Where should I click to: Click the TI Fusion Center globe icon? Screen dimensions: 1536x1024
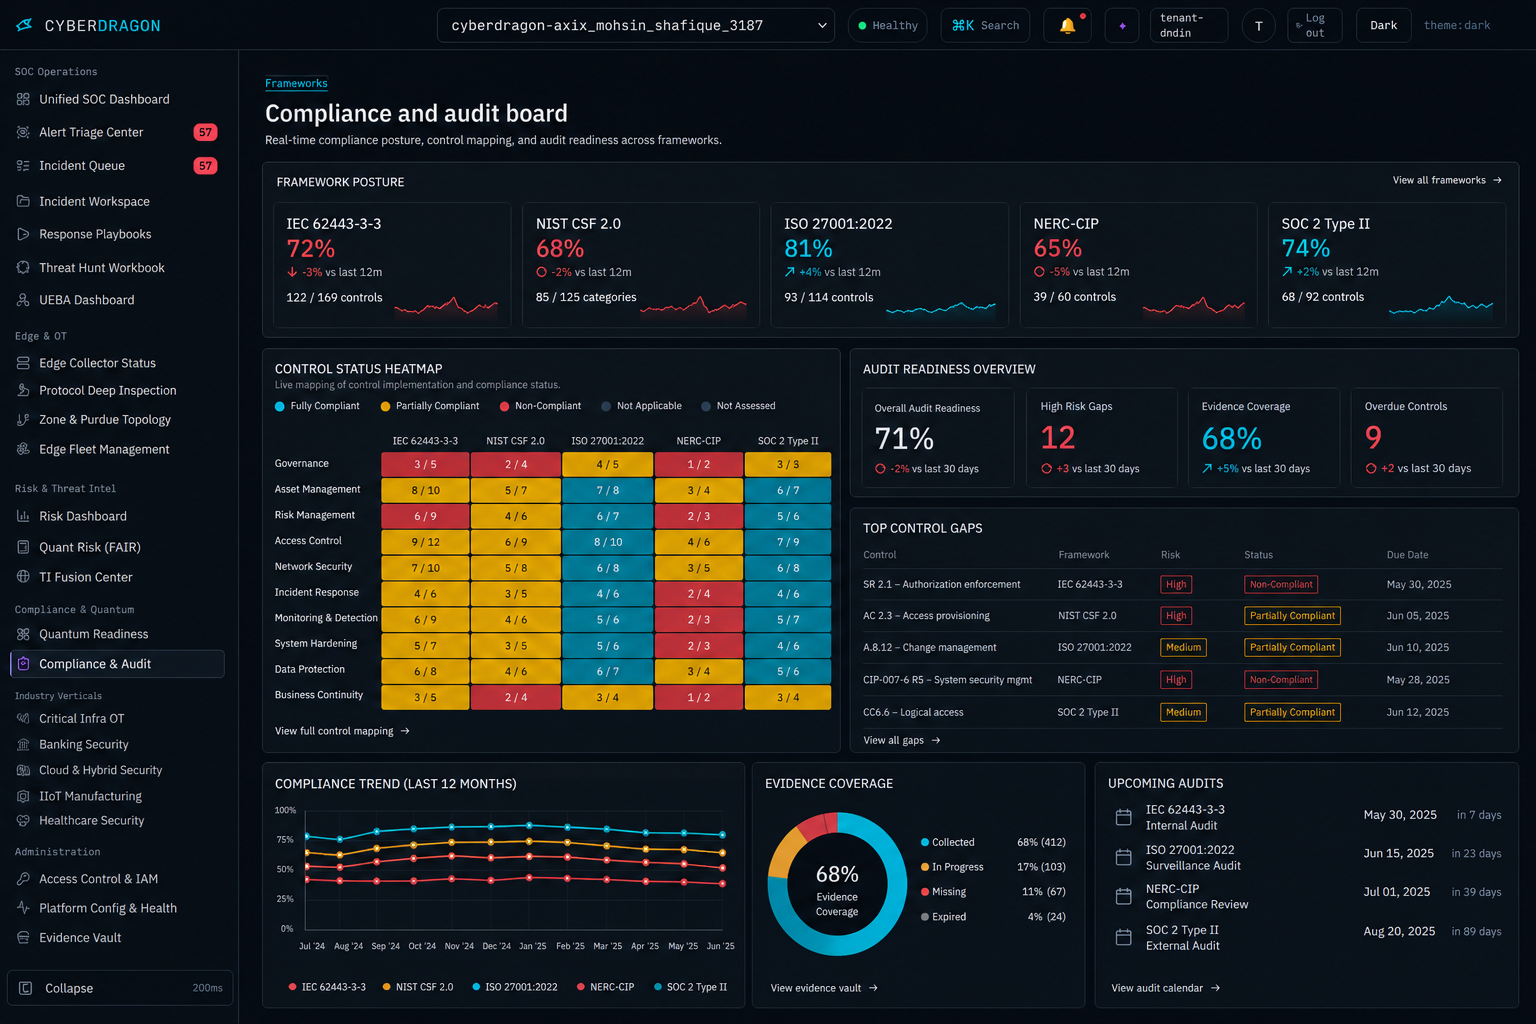(x=23, y=577)
